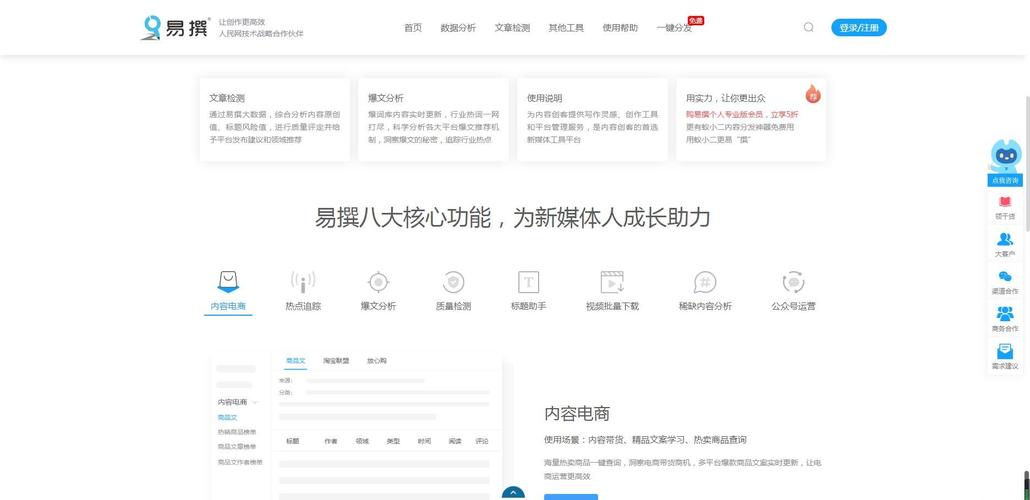Go to 首页 in the navigation

click(413, 28)
